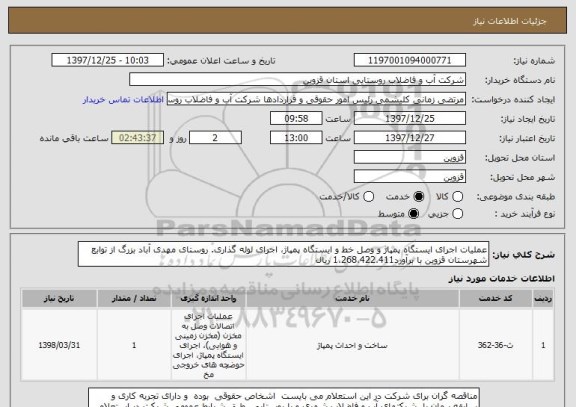Click the general description text area
This screenshot has height=407, width=576.
pyautogui.click(x=283, y=255)
